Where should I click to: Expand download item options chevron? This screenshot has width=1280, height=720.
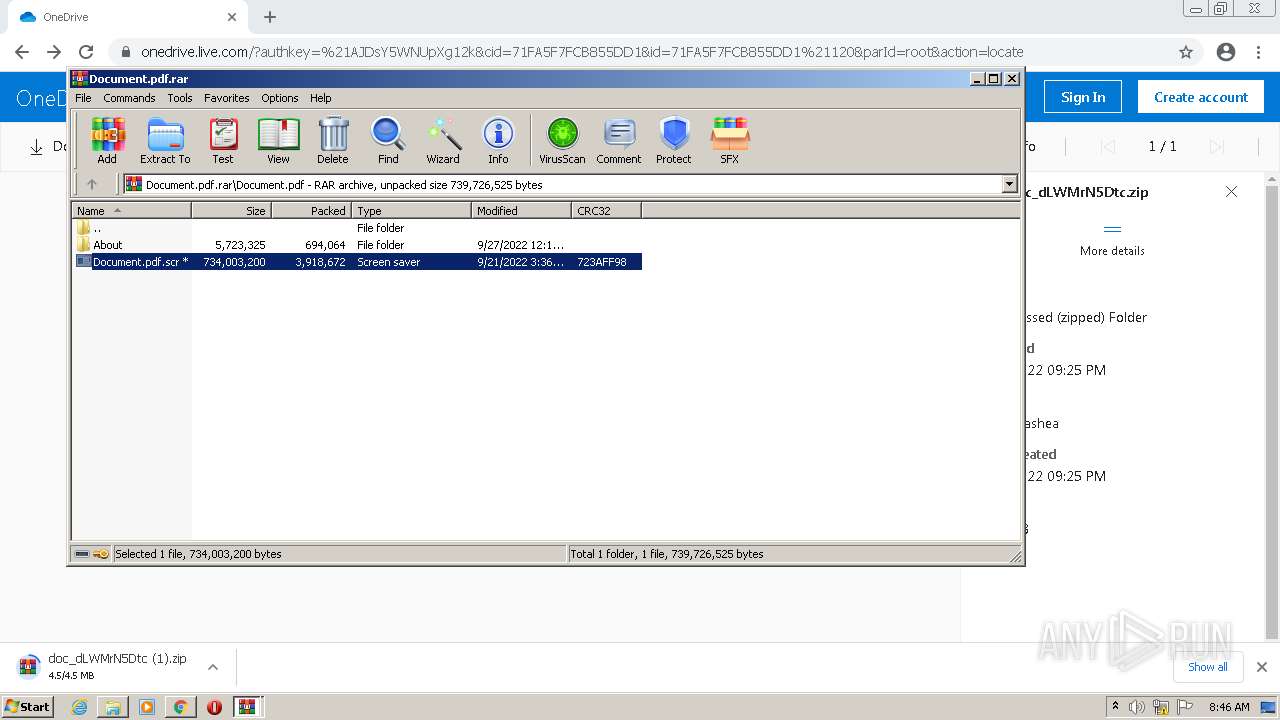click(x=212, y=667)
